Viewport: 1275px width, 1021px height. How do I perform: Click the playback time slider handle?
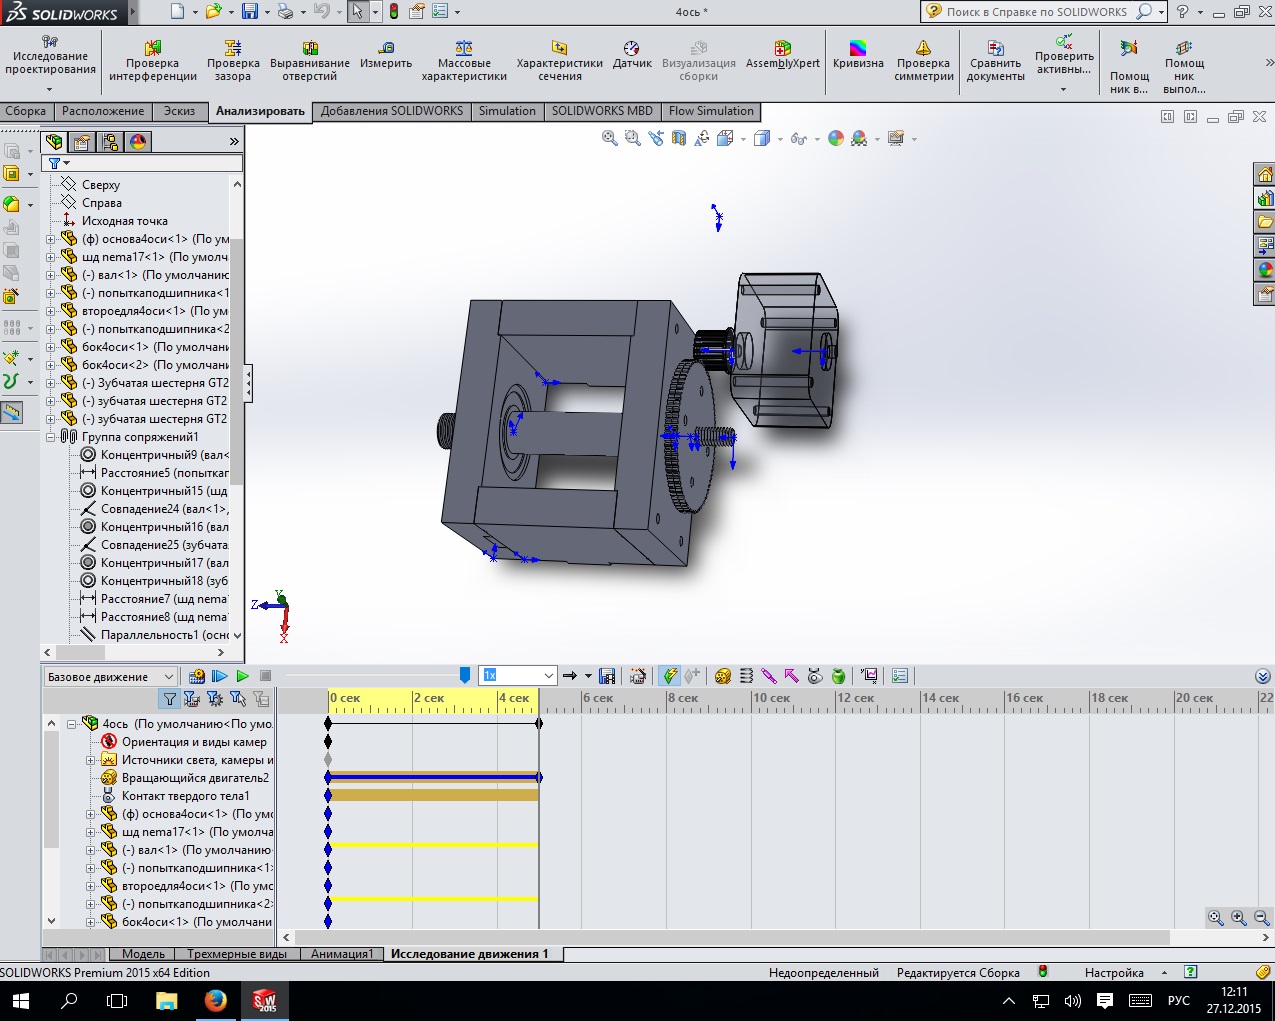(x=465, y=676)
